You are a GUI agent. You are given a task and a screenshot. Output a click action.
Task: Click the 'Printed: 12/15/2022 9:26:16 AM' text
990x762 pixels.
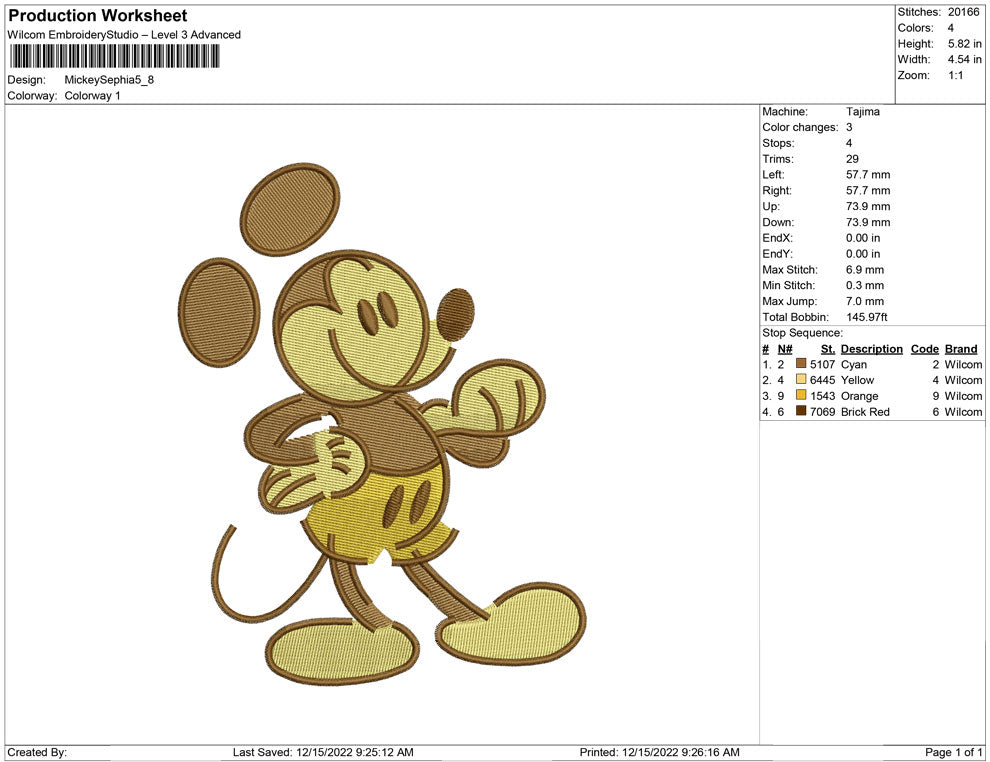coord(659,752)
